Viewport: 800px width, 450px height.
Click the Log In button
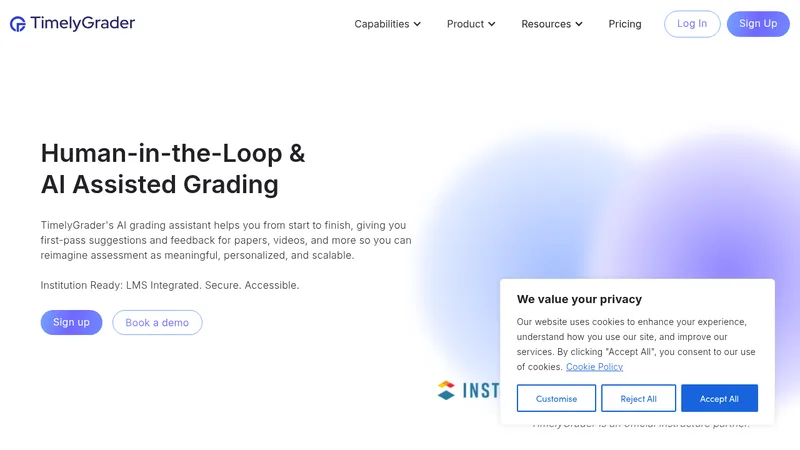coord(692,23)
